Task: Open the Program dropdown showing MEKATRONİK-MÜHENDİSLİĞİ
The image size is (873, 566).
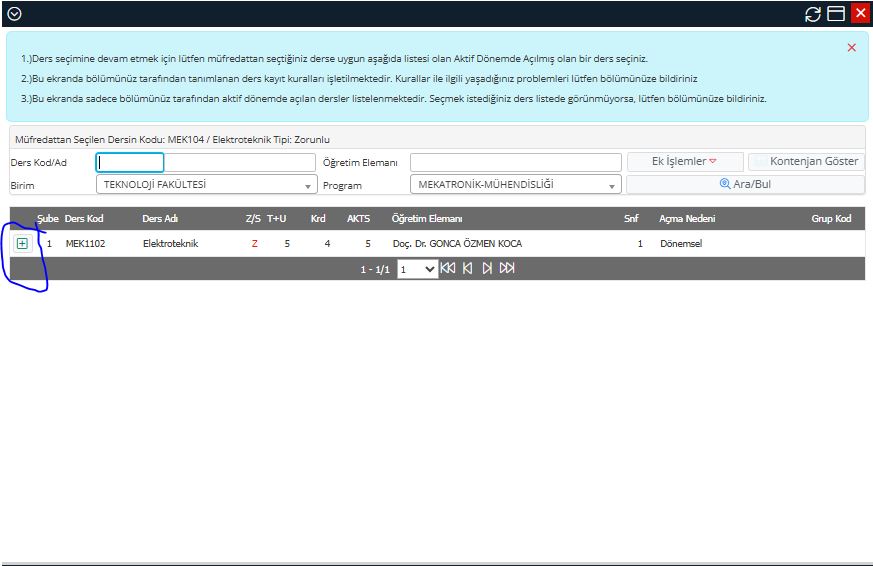Action: [x=515, y=185]
